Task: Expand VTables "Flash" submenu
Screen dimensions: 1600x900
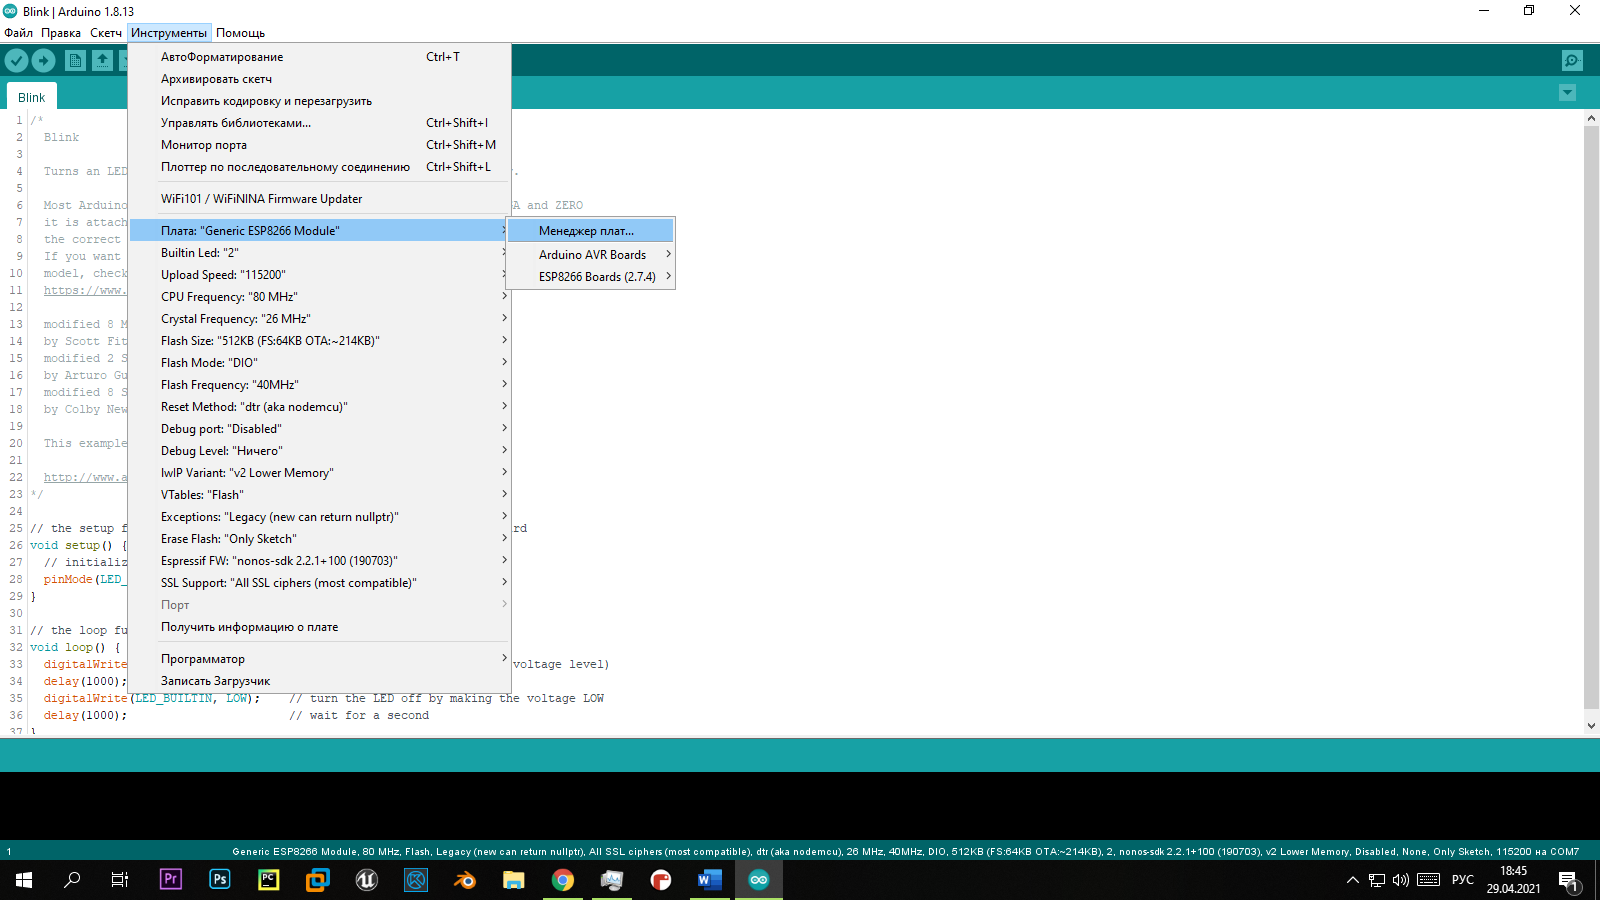Action: [x=319, y=495]
